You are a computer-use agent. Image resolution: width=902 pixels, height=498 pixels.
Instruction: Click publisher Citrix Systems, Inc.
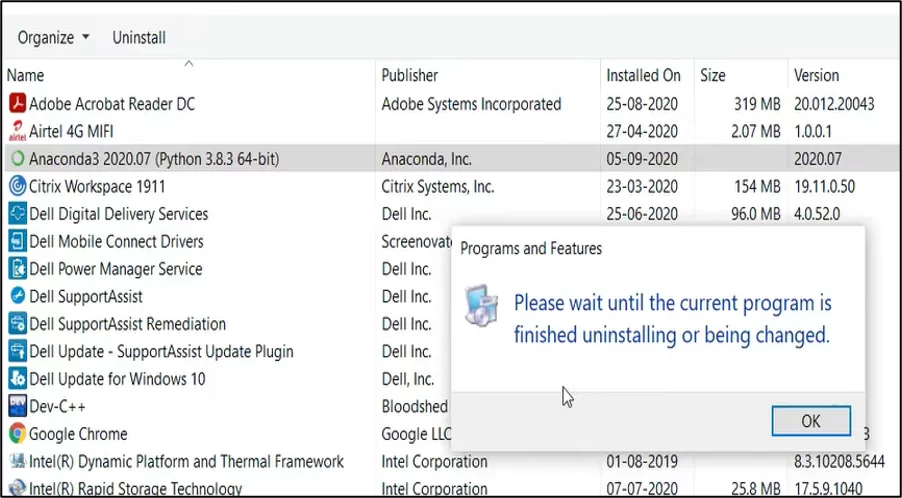[x=438, y=186]
